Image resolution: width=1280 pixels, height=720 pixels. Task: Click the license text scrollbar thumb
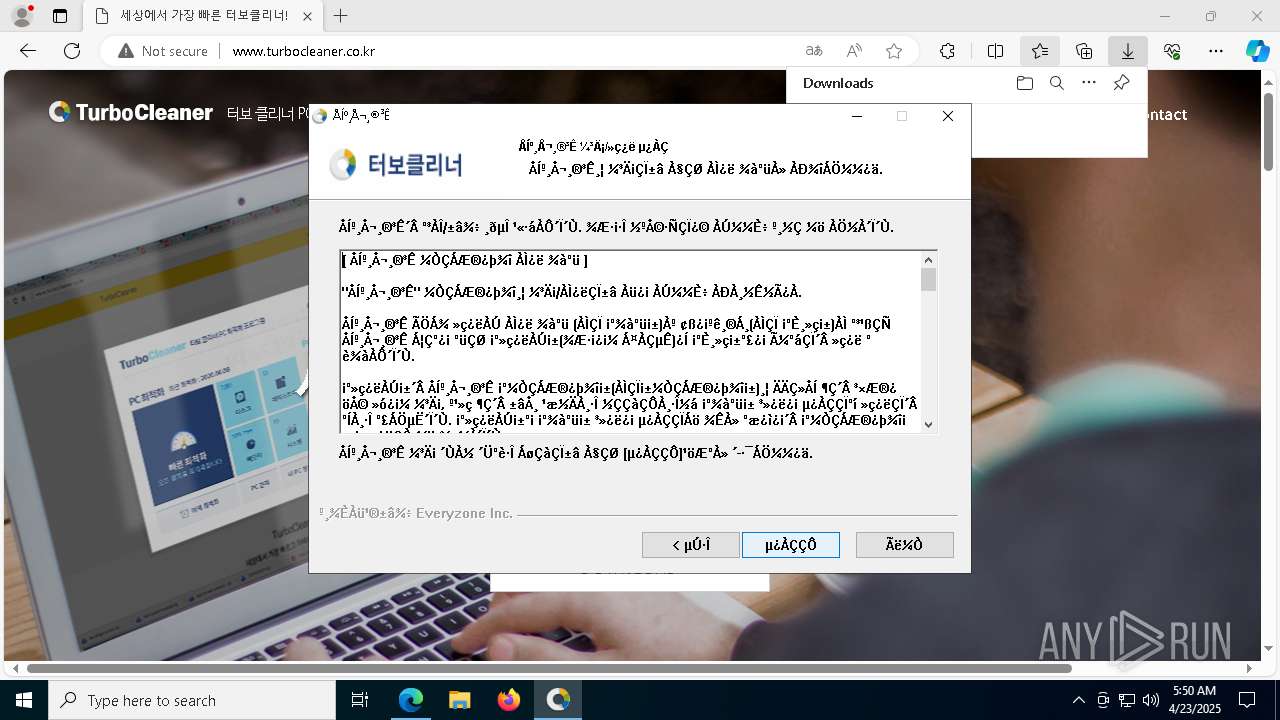[929, 280]
